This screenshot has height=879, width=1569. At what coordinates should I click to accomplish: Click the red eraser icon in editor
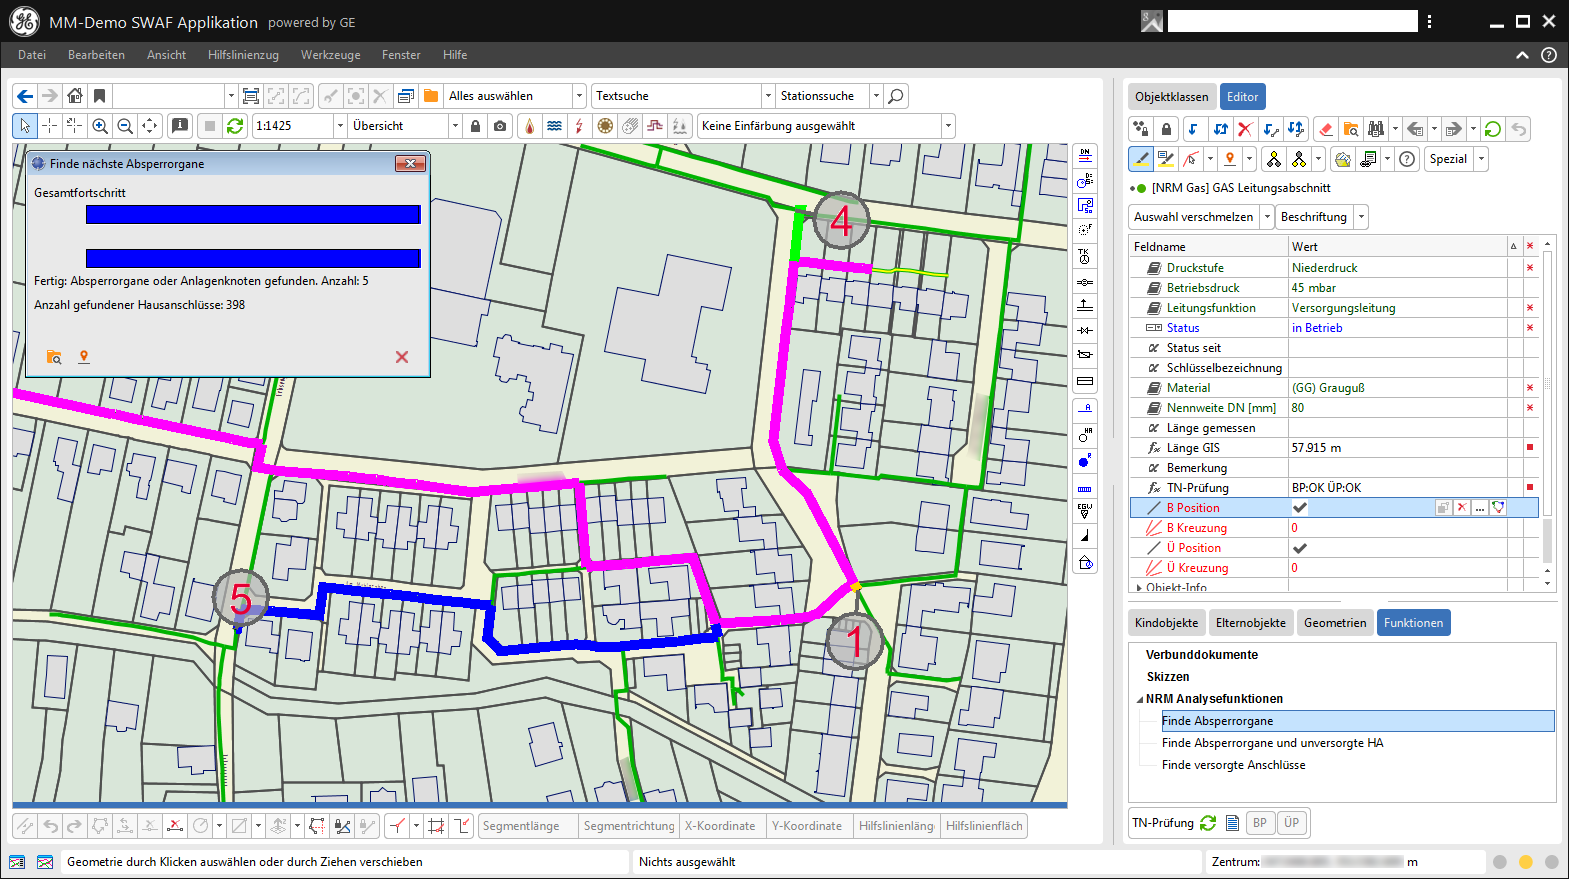(x=1326, y=129)
